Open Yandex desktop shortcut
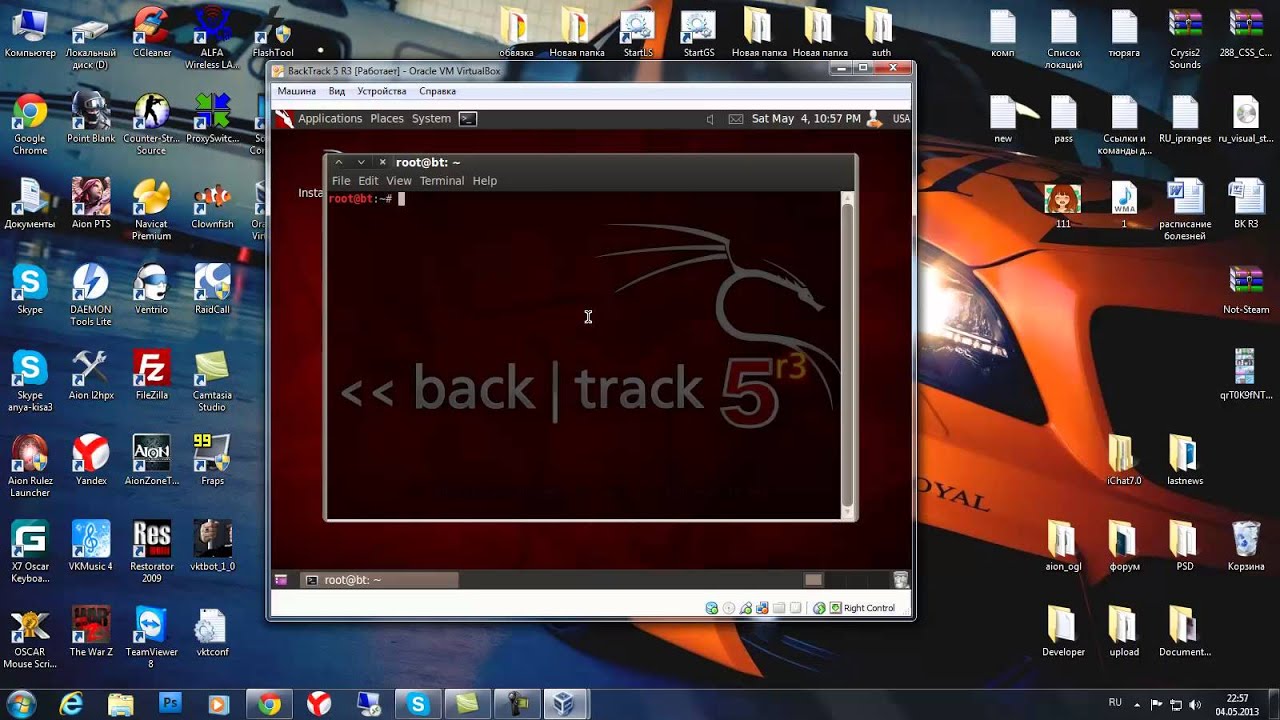This screenshot has height=720, width=1280. click(x=91, y=461)
